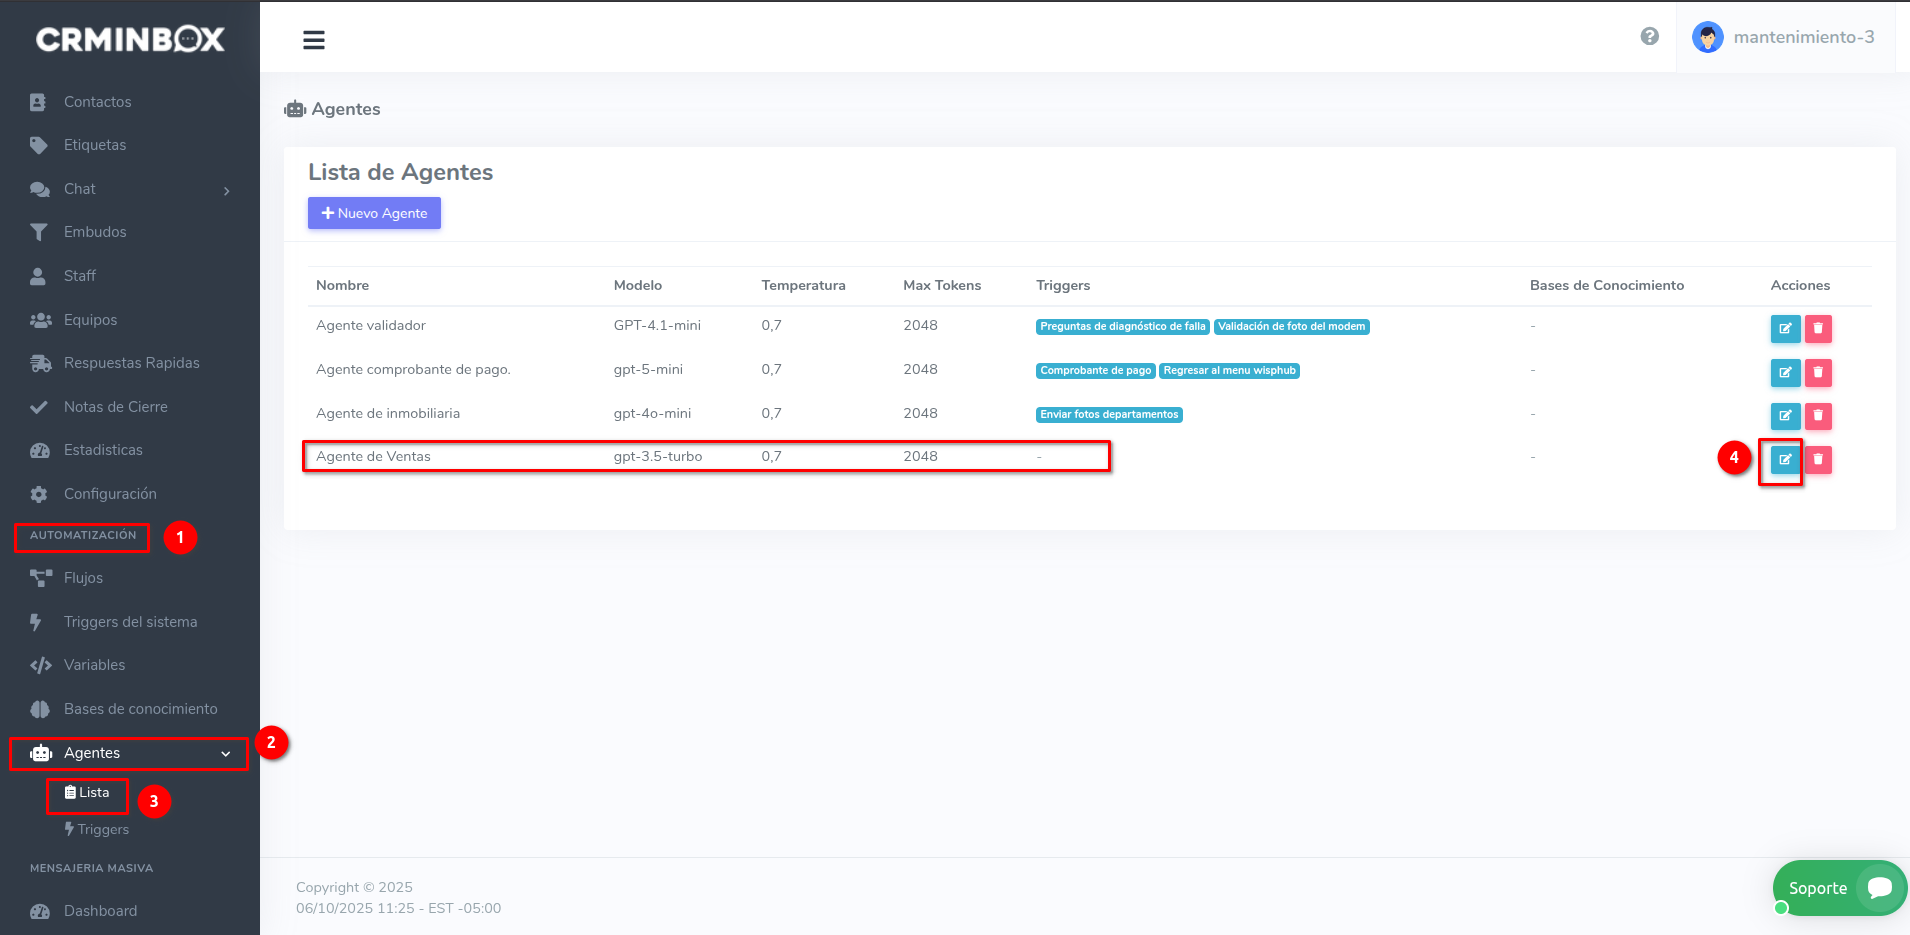
Task: Open the help question mark icon
Action: point(1649,37)
